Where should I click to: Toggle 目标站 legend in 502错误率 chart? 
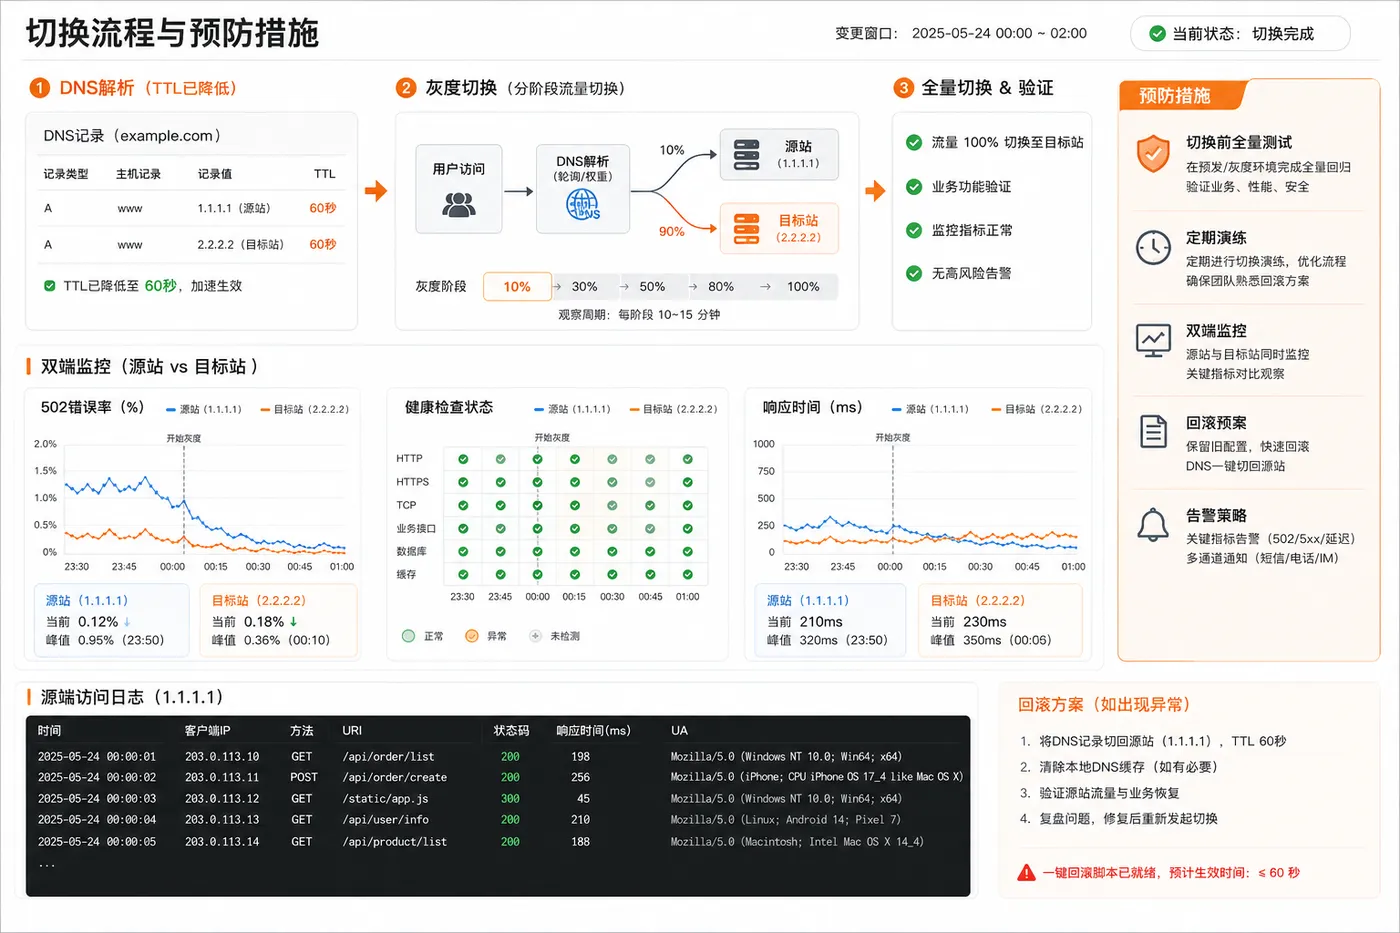coord(305,409)
